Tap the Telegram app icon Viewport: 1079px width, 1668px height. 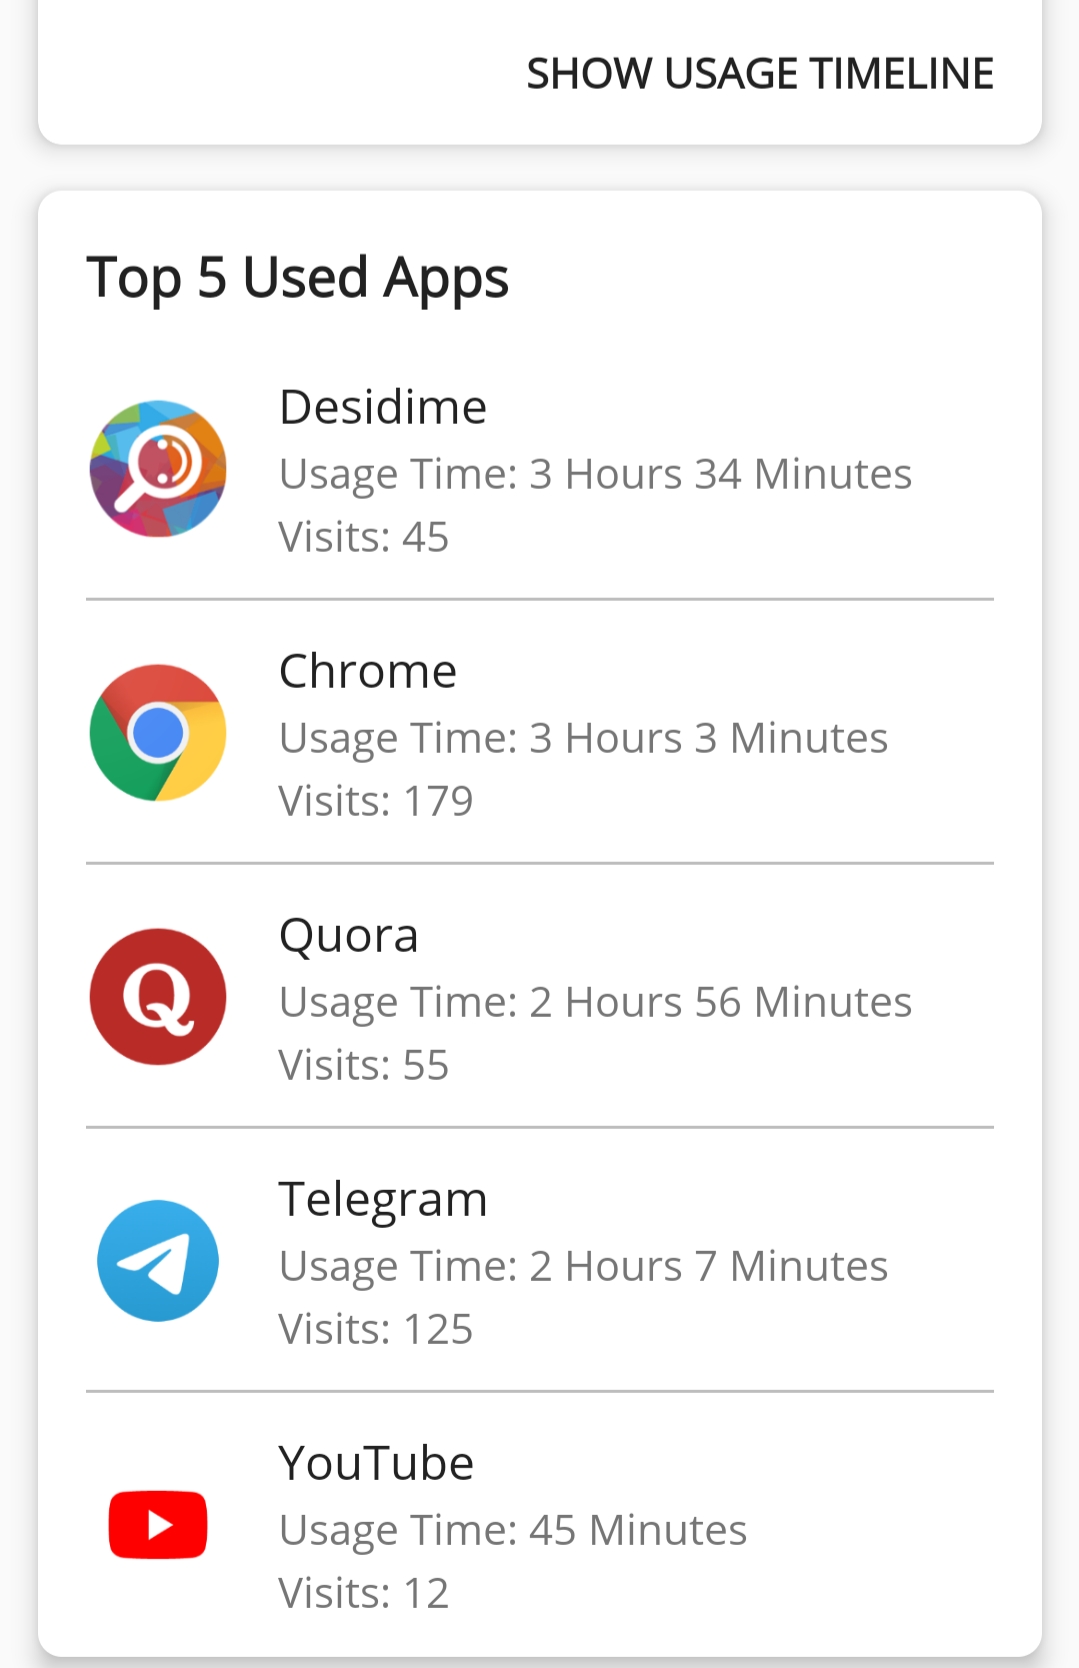(x=158, y=1261)
